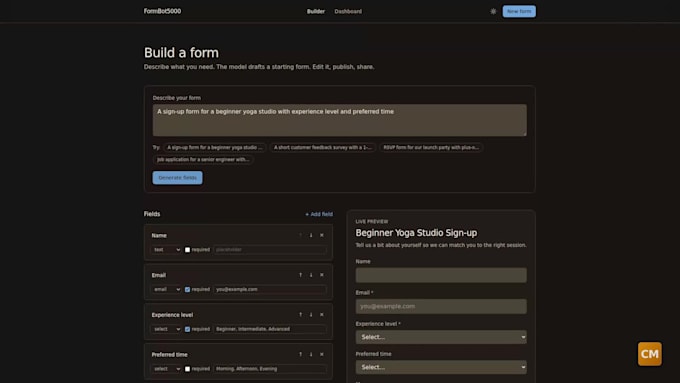
Task: Switch to the Builder tab
Action: (x=316, y=11)
